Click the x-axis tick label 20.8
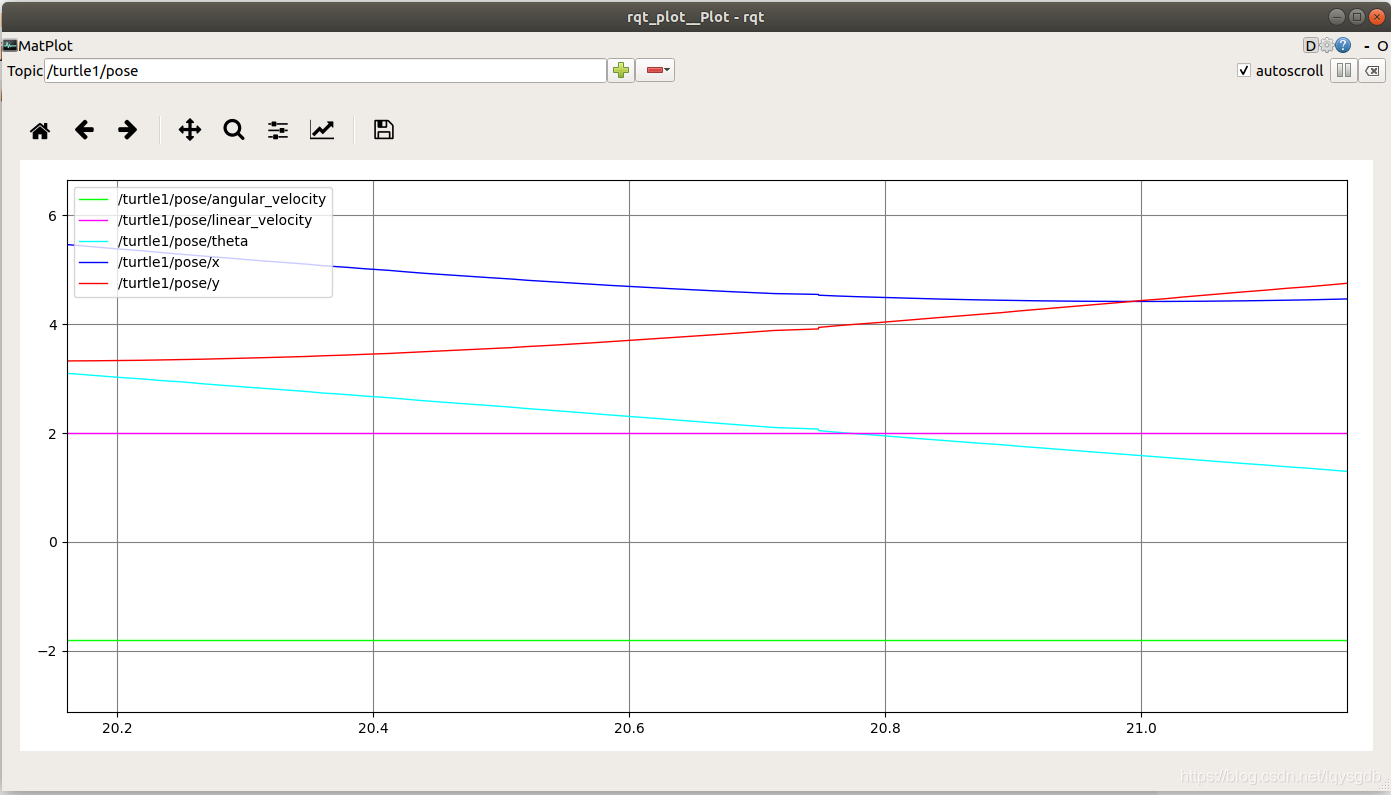This screenshot has width=1391, height=795. pos(885,728)
